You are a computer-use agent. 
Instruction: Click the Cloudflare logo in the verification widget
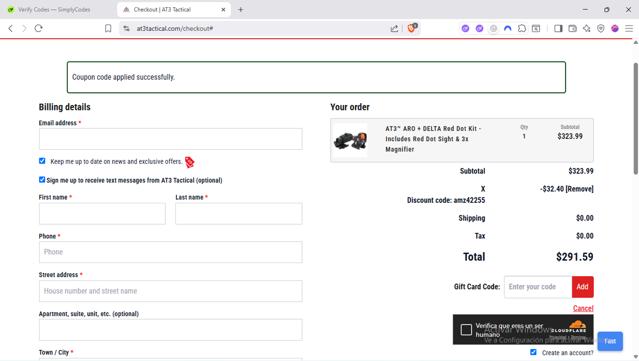[x=570, y=327]
